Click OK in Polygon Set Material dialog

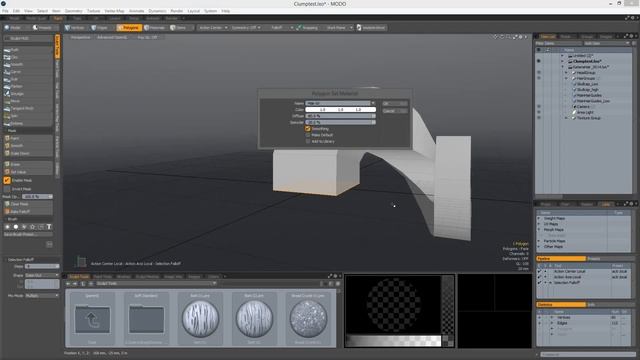coord(395,104)
